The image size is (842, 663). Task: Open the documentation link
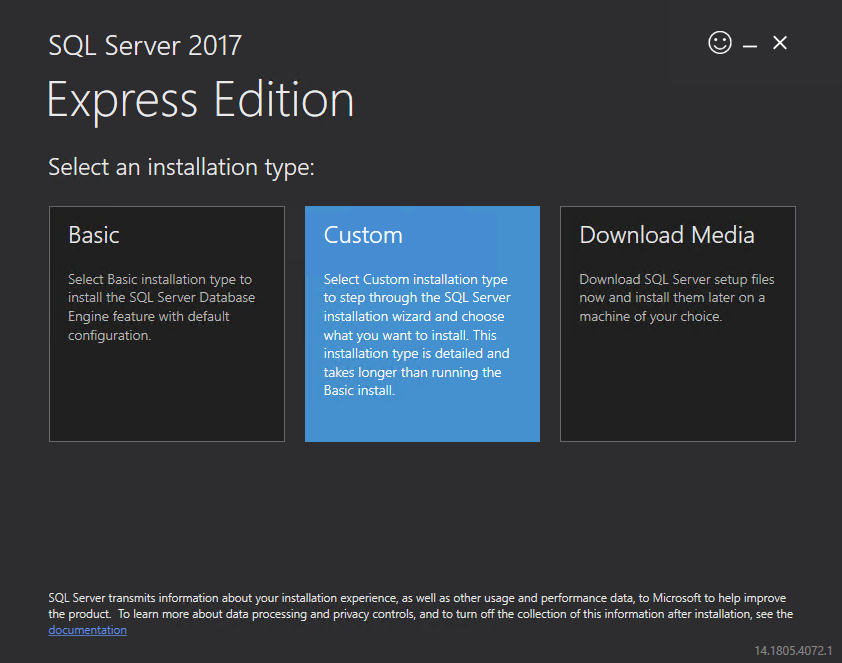coord(88,630)
